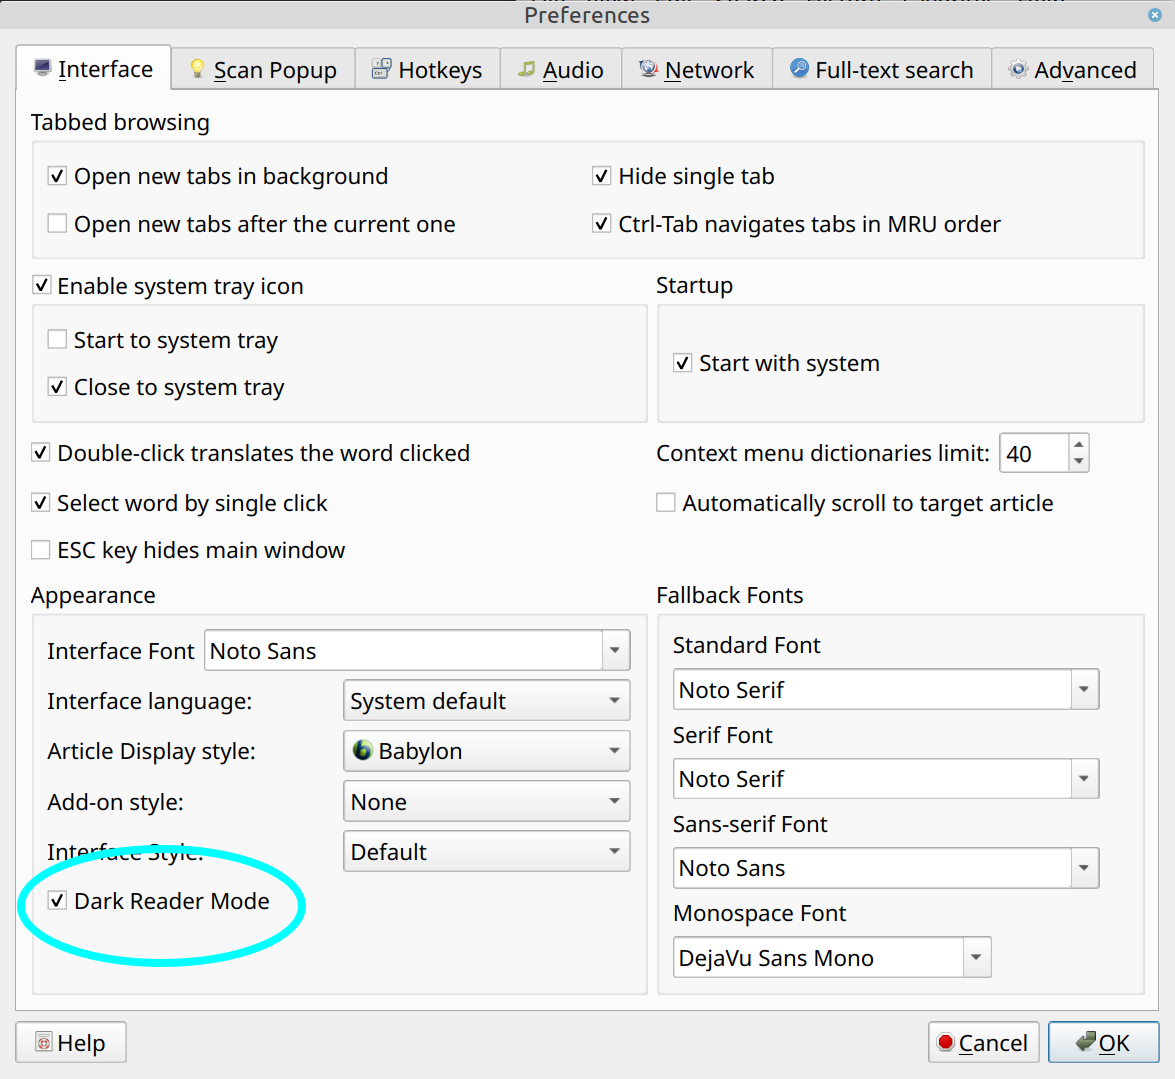The width and height of the screenshot is (1175, 1079).
Task: Click the music note icon on Audio tab
Action: (x=526, y=69)
